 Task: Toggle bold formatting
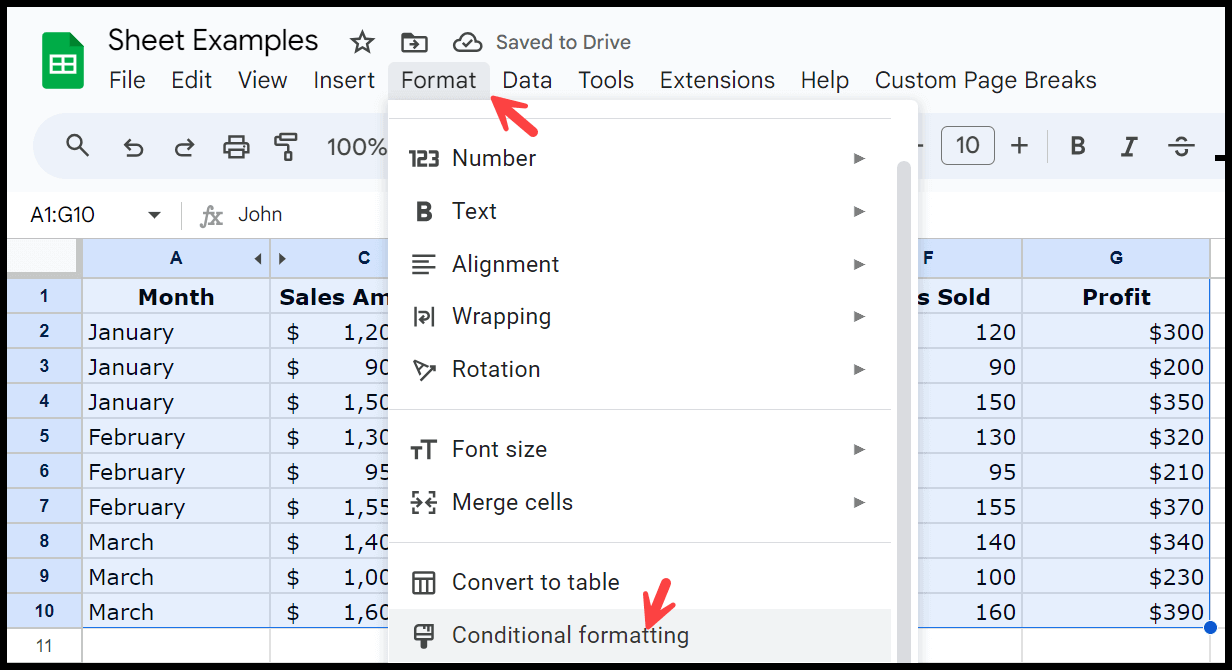click(1078, 146)
